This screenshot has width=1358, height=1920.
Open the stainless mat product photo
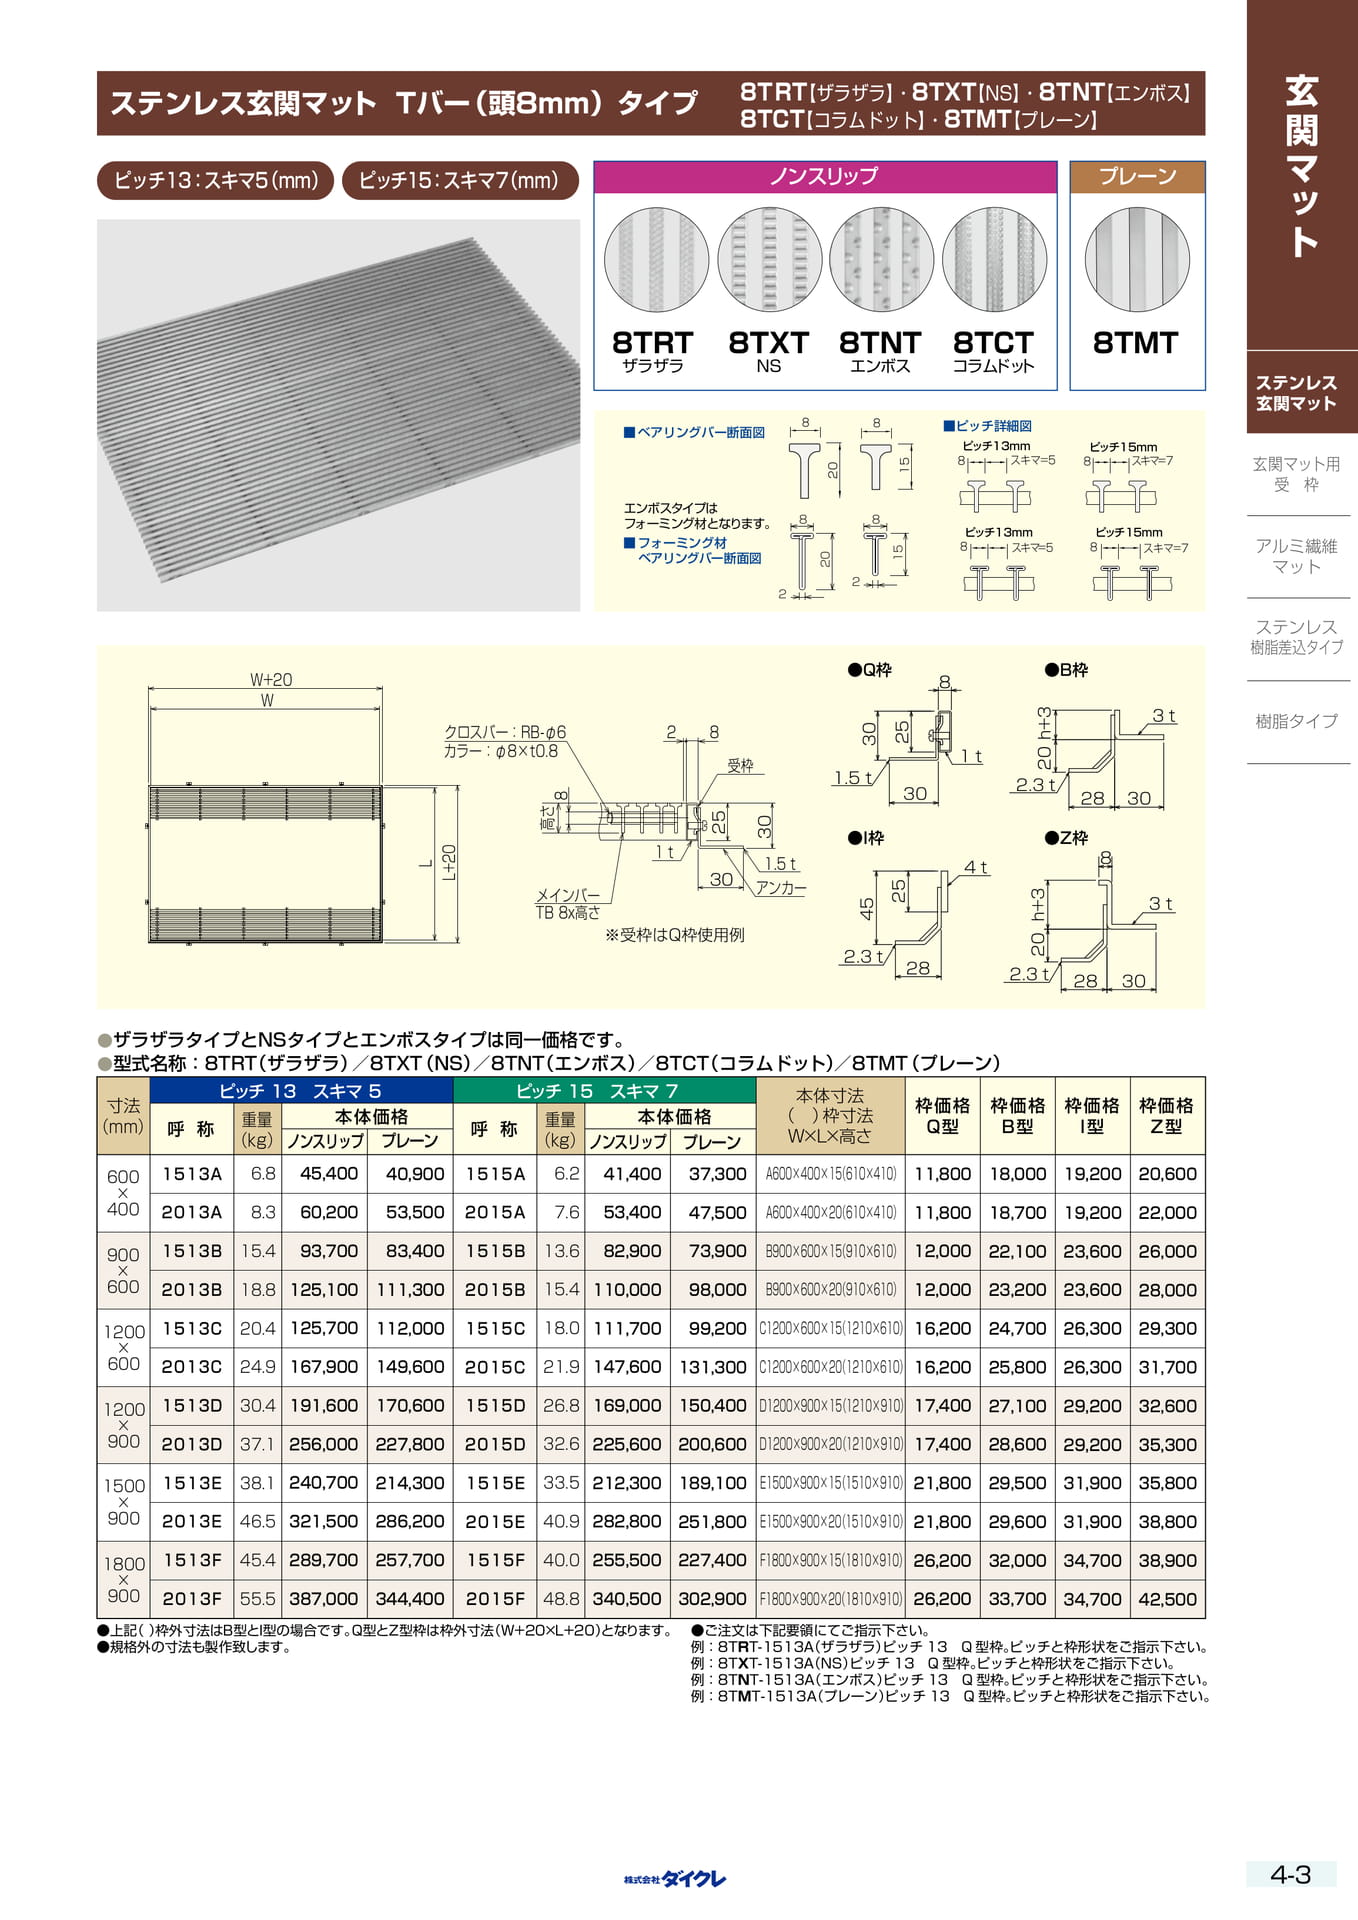[338, 415]
